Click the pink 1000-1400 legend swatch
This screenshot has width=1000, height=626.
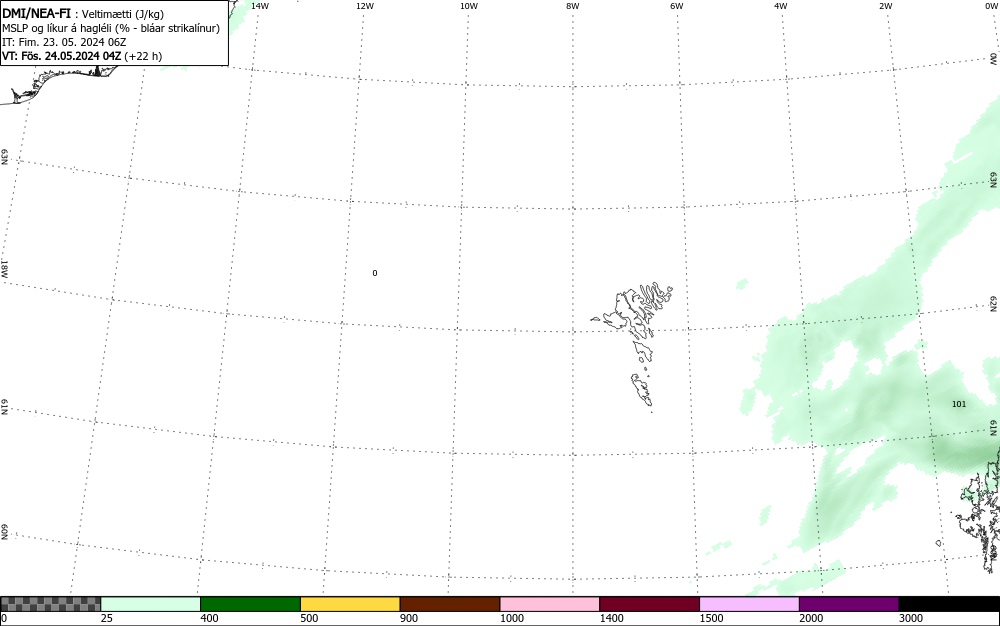(550, 604)
